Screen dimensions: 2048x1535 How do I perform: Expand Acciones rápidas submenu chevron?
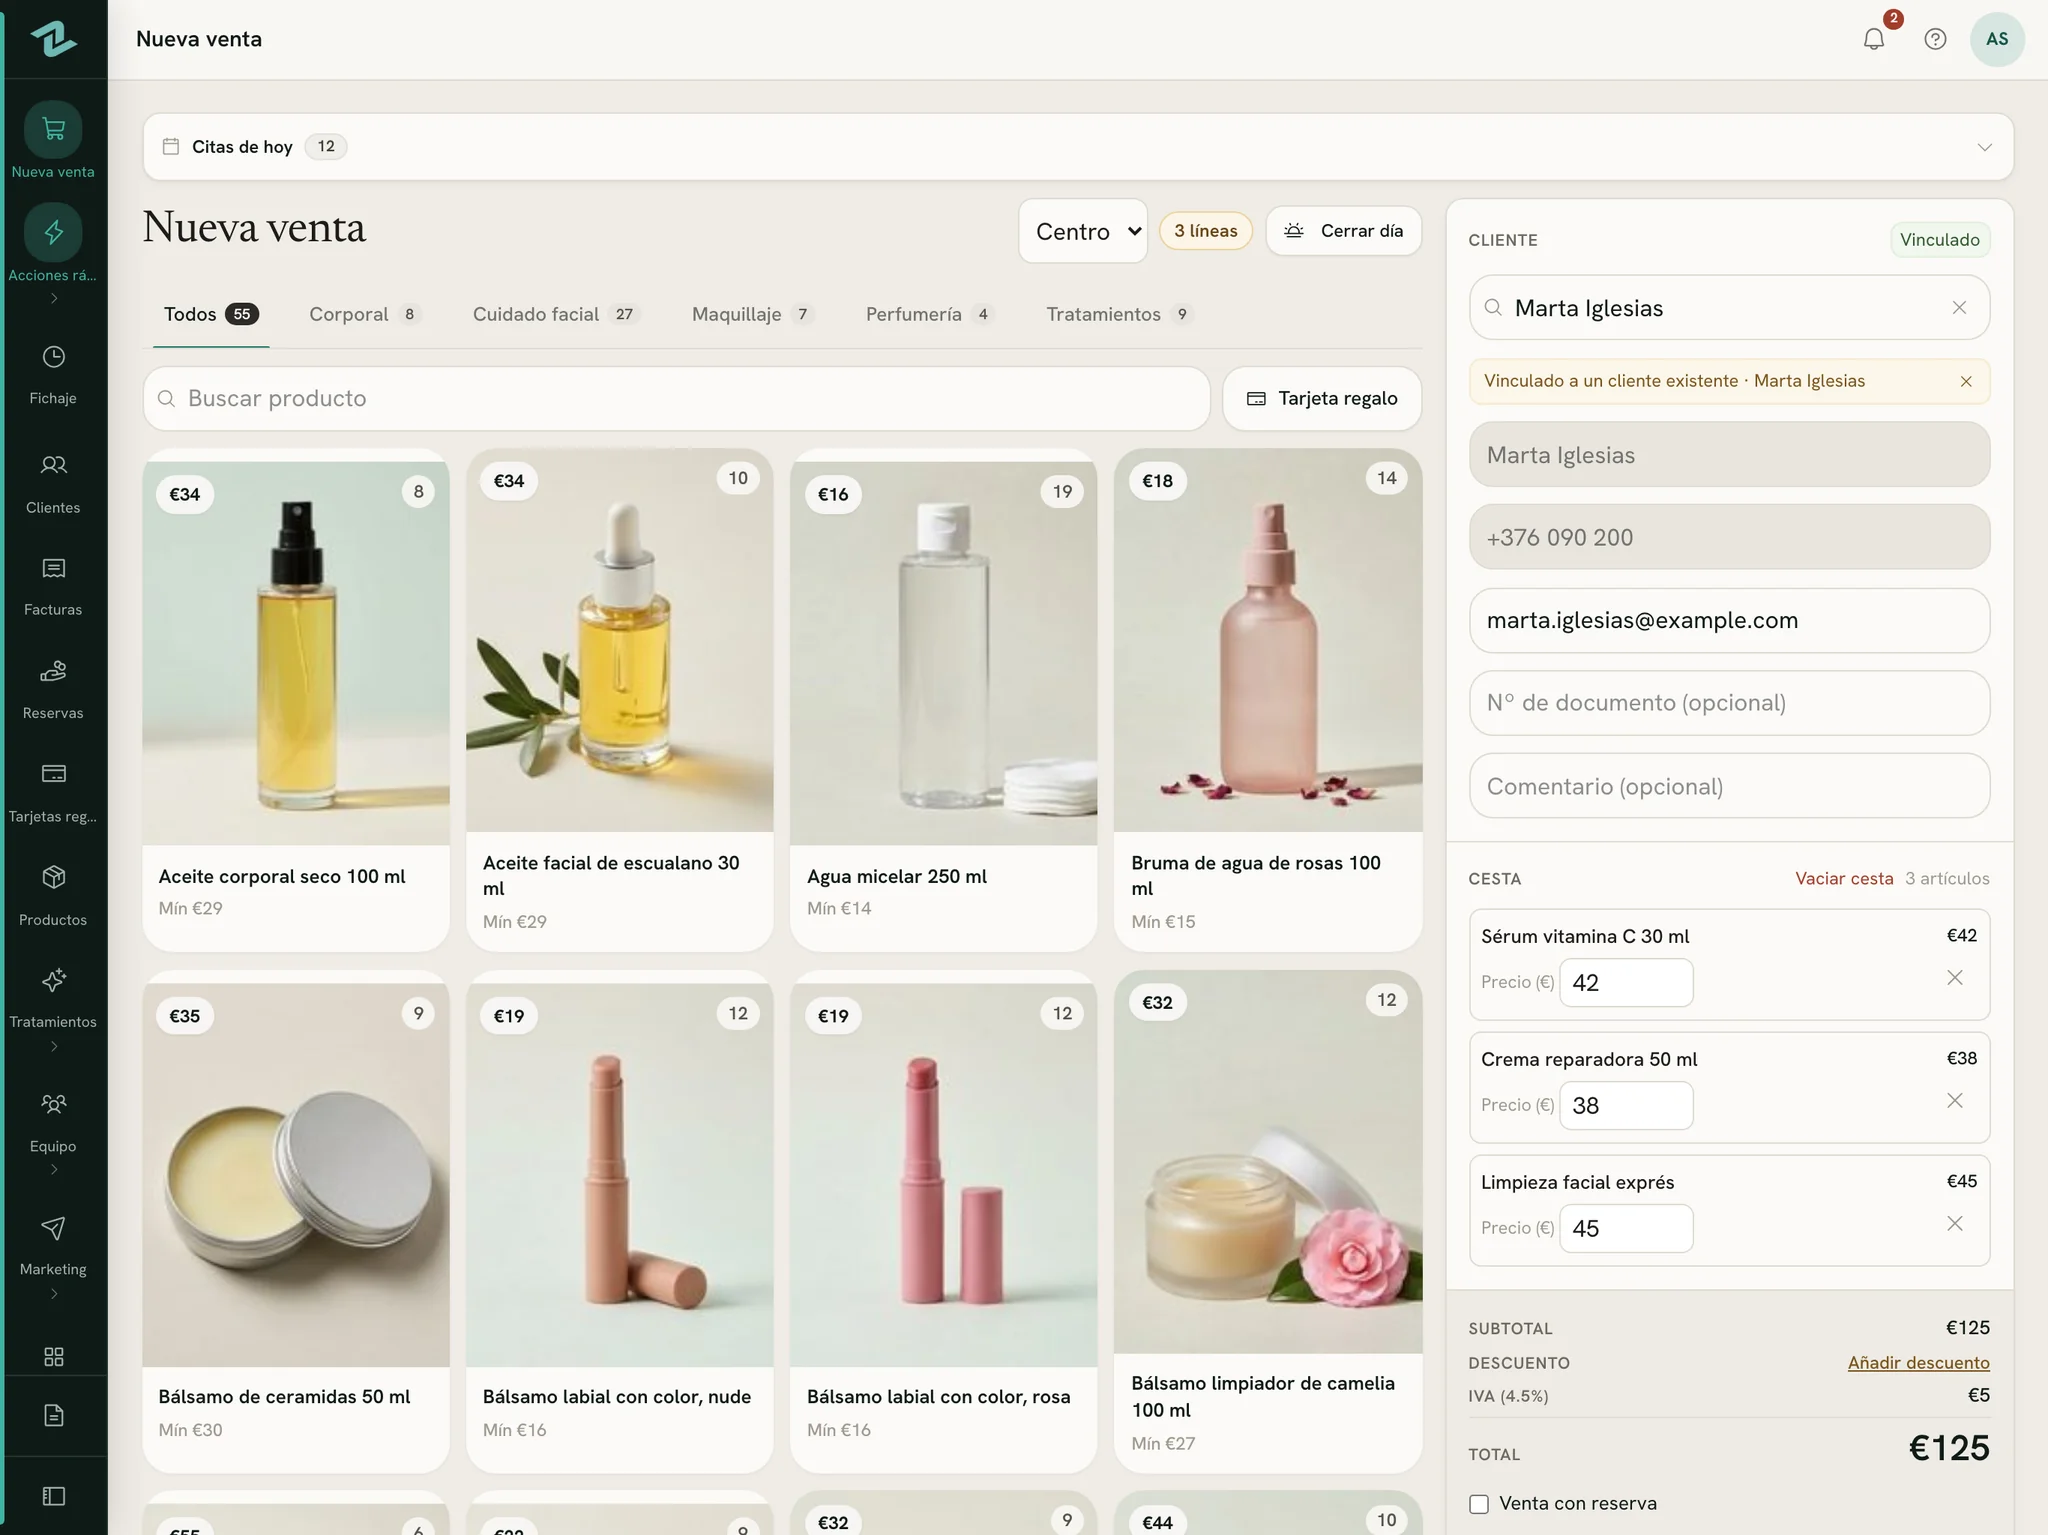(53, 298)
